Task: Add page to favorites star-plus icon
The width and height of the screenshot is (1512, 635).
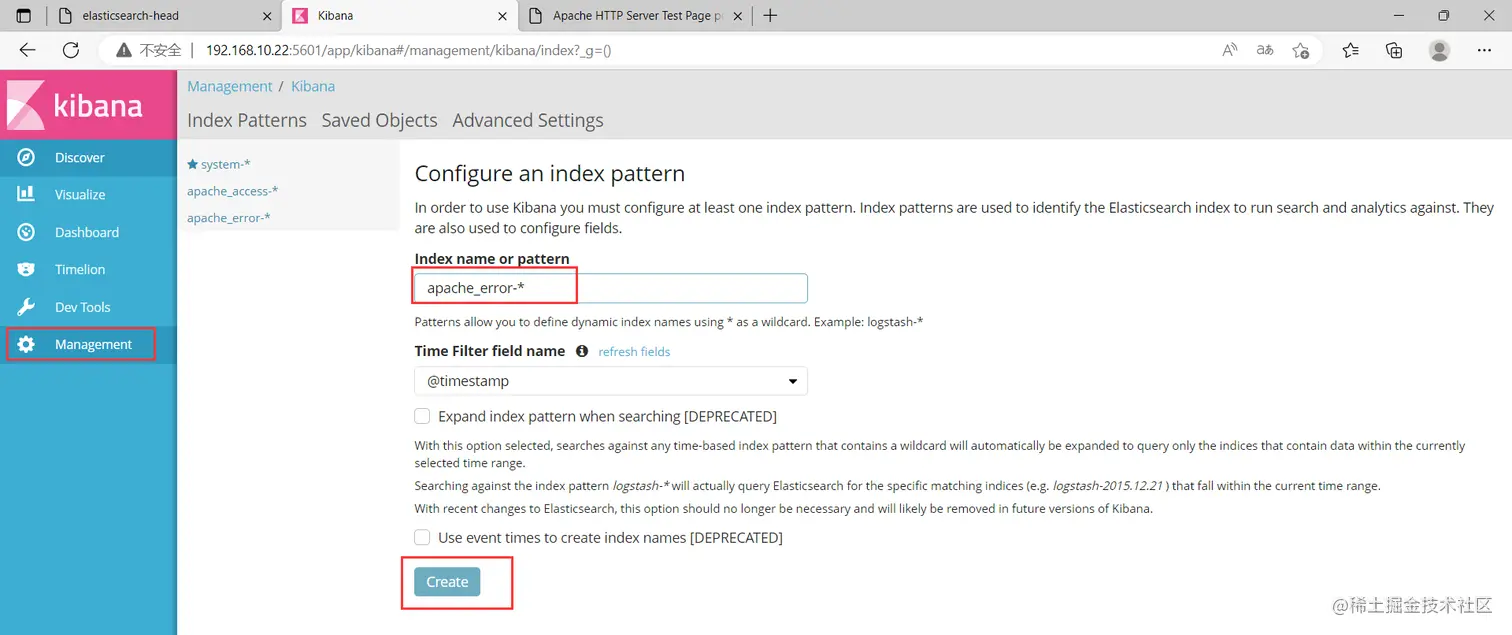Action: [x=1300, y=50]
